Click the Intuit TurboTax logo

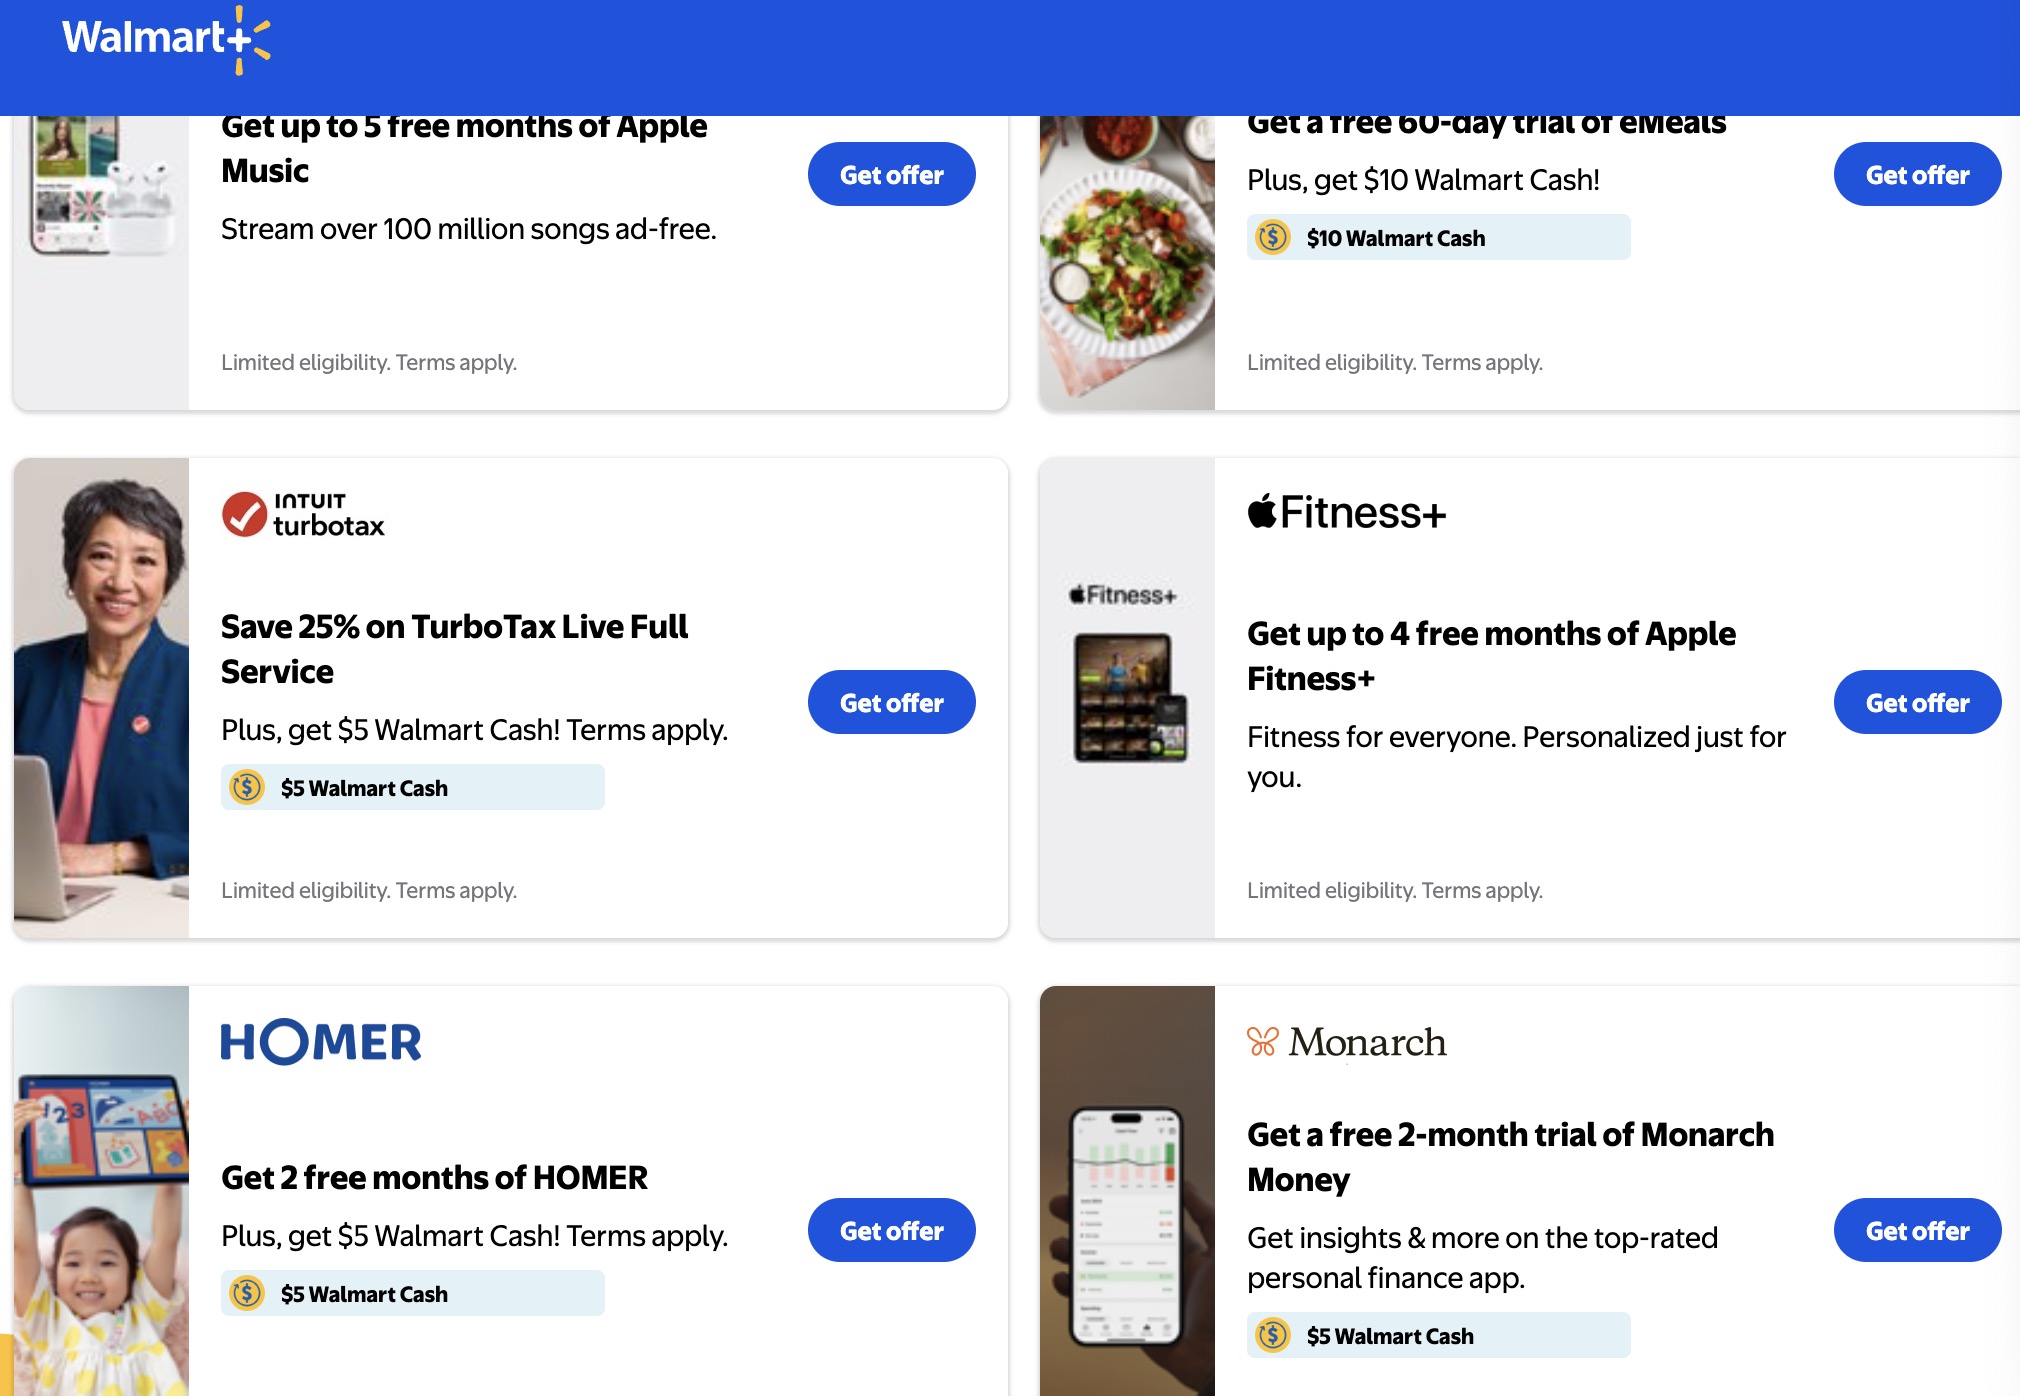[303, 514]
